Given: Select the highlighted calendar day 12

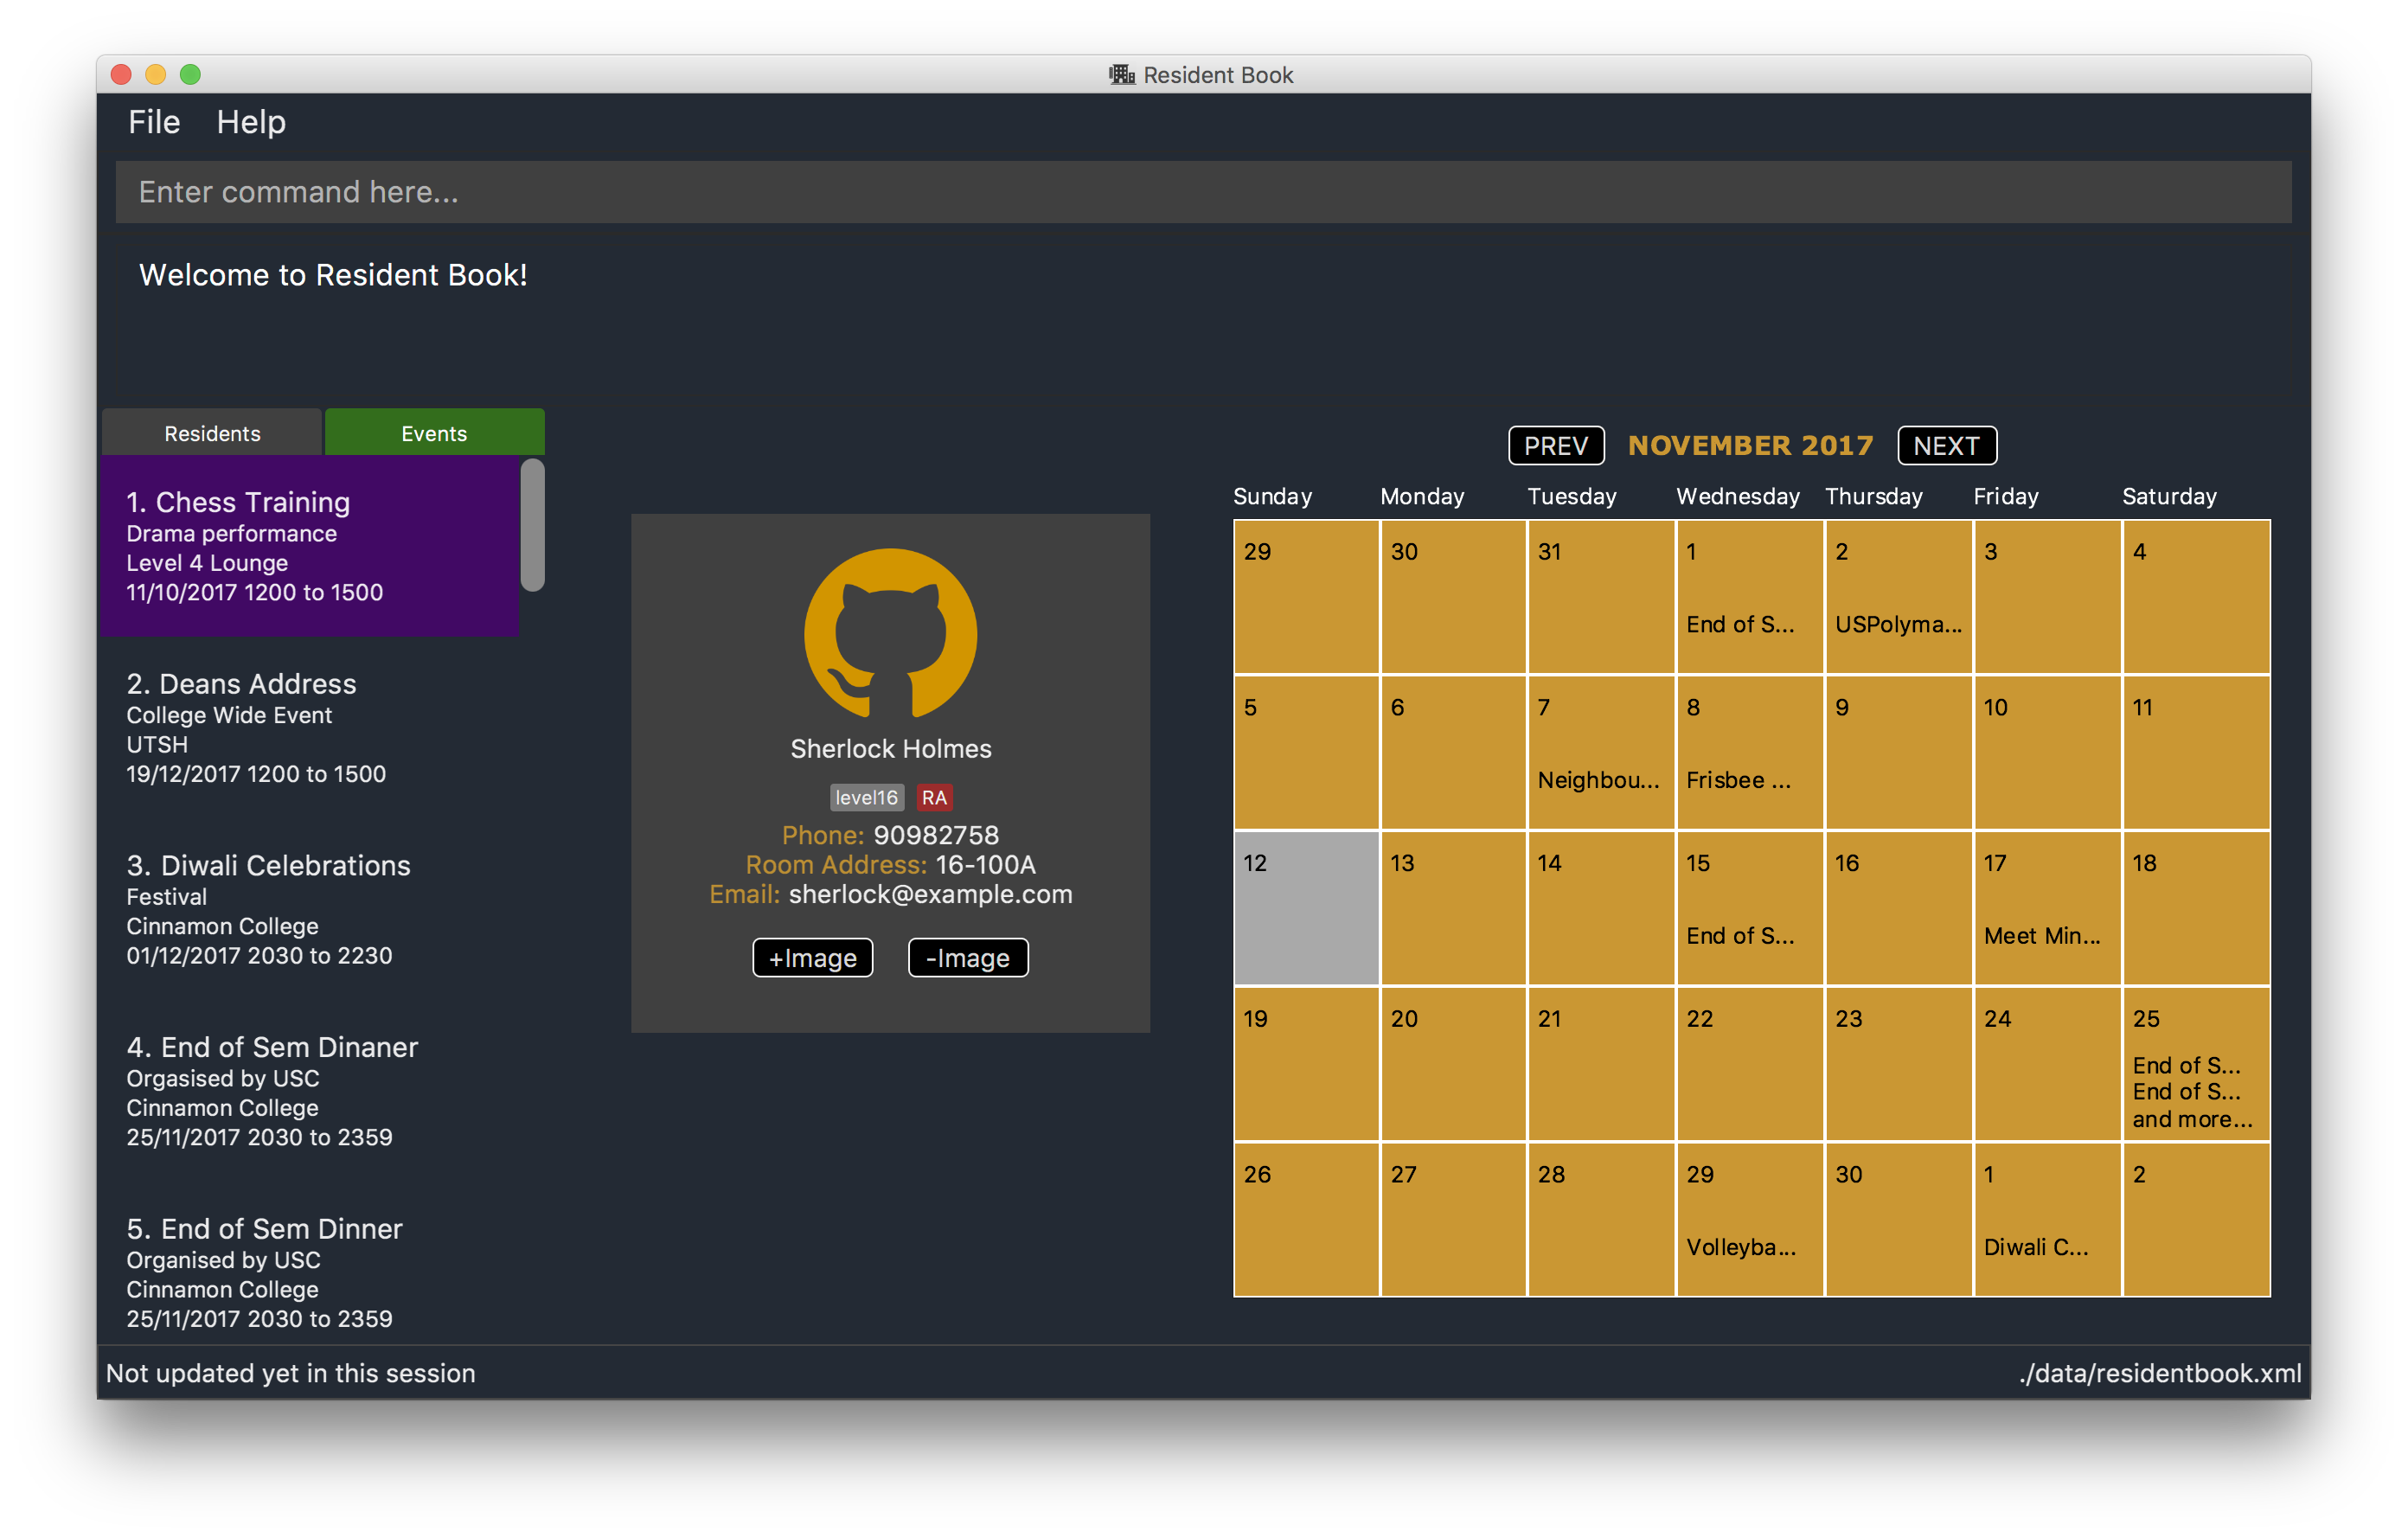Looking at the screenshot, I should coord(1306,907).
